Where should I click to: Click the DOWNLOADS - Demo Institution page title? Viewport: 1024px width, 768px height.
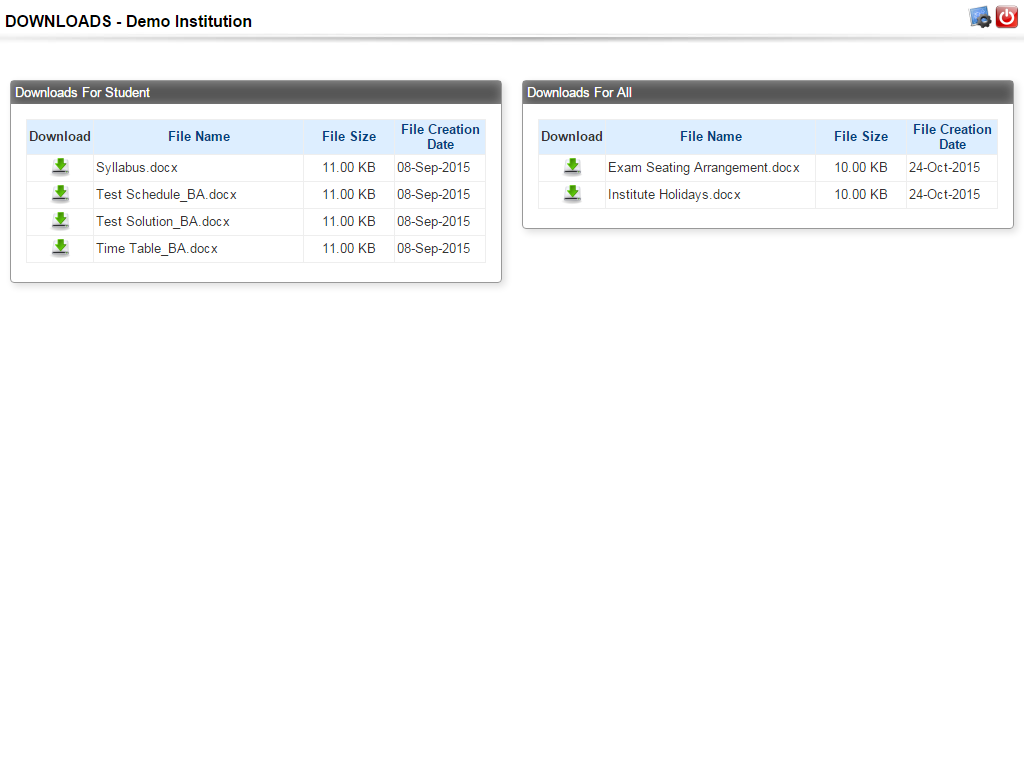pyautogui.click(x=129, y=22)
